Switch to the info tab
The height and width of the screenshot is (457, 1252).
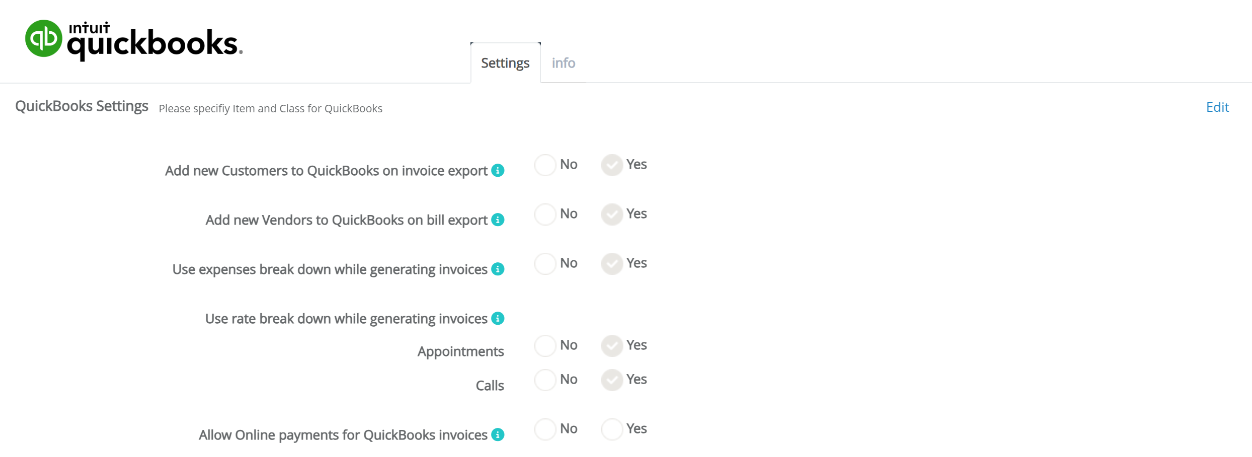[x=564, y=63]
